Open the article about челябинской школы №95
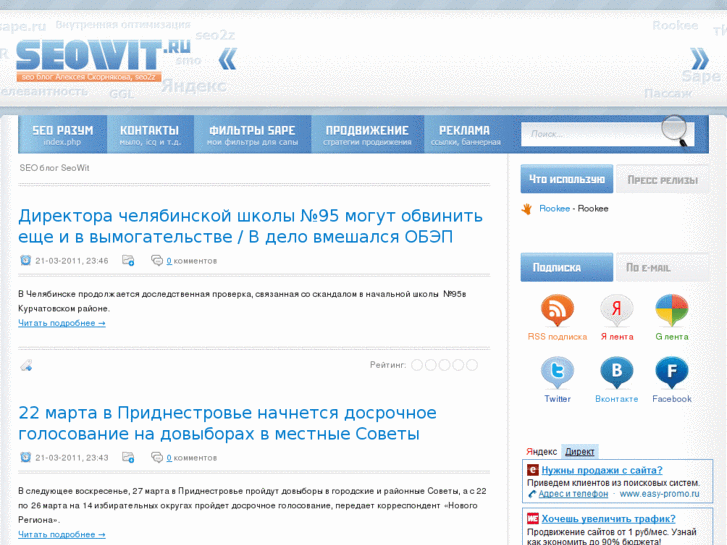The image size is (727, 545). (x=250, y=226)
